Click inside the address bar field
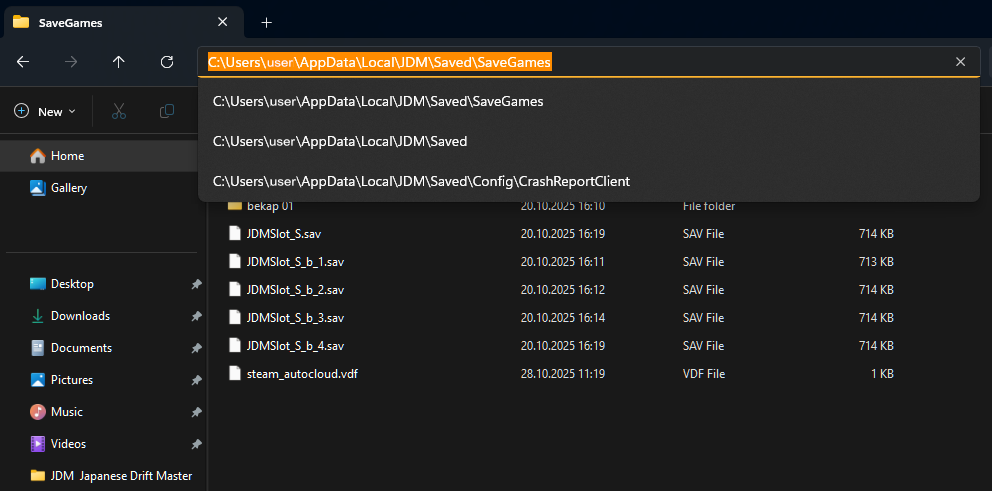Screen dimensions: 992x491 coord(750,62)
